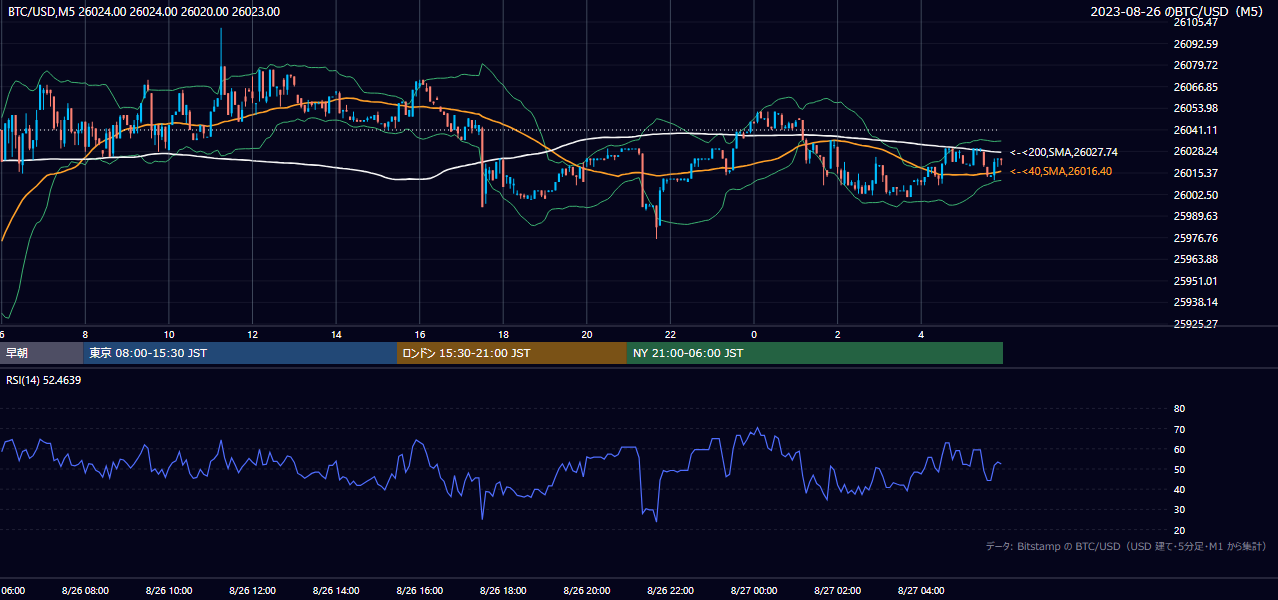Click the 8/26 20:00 time axis label

tap(587, 591)
